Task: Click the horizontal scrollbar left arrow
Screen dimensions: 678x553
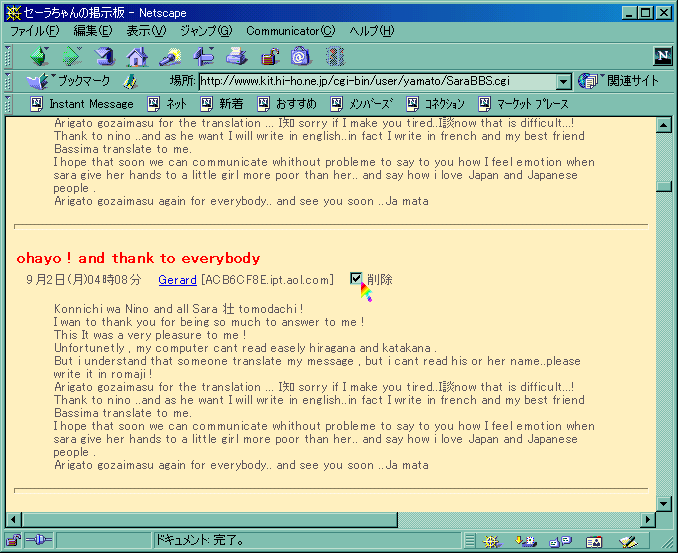Action: 13,519
